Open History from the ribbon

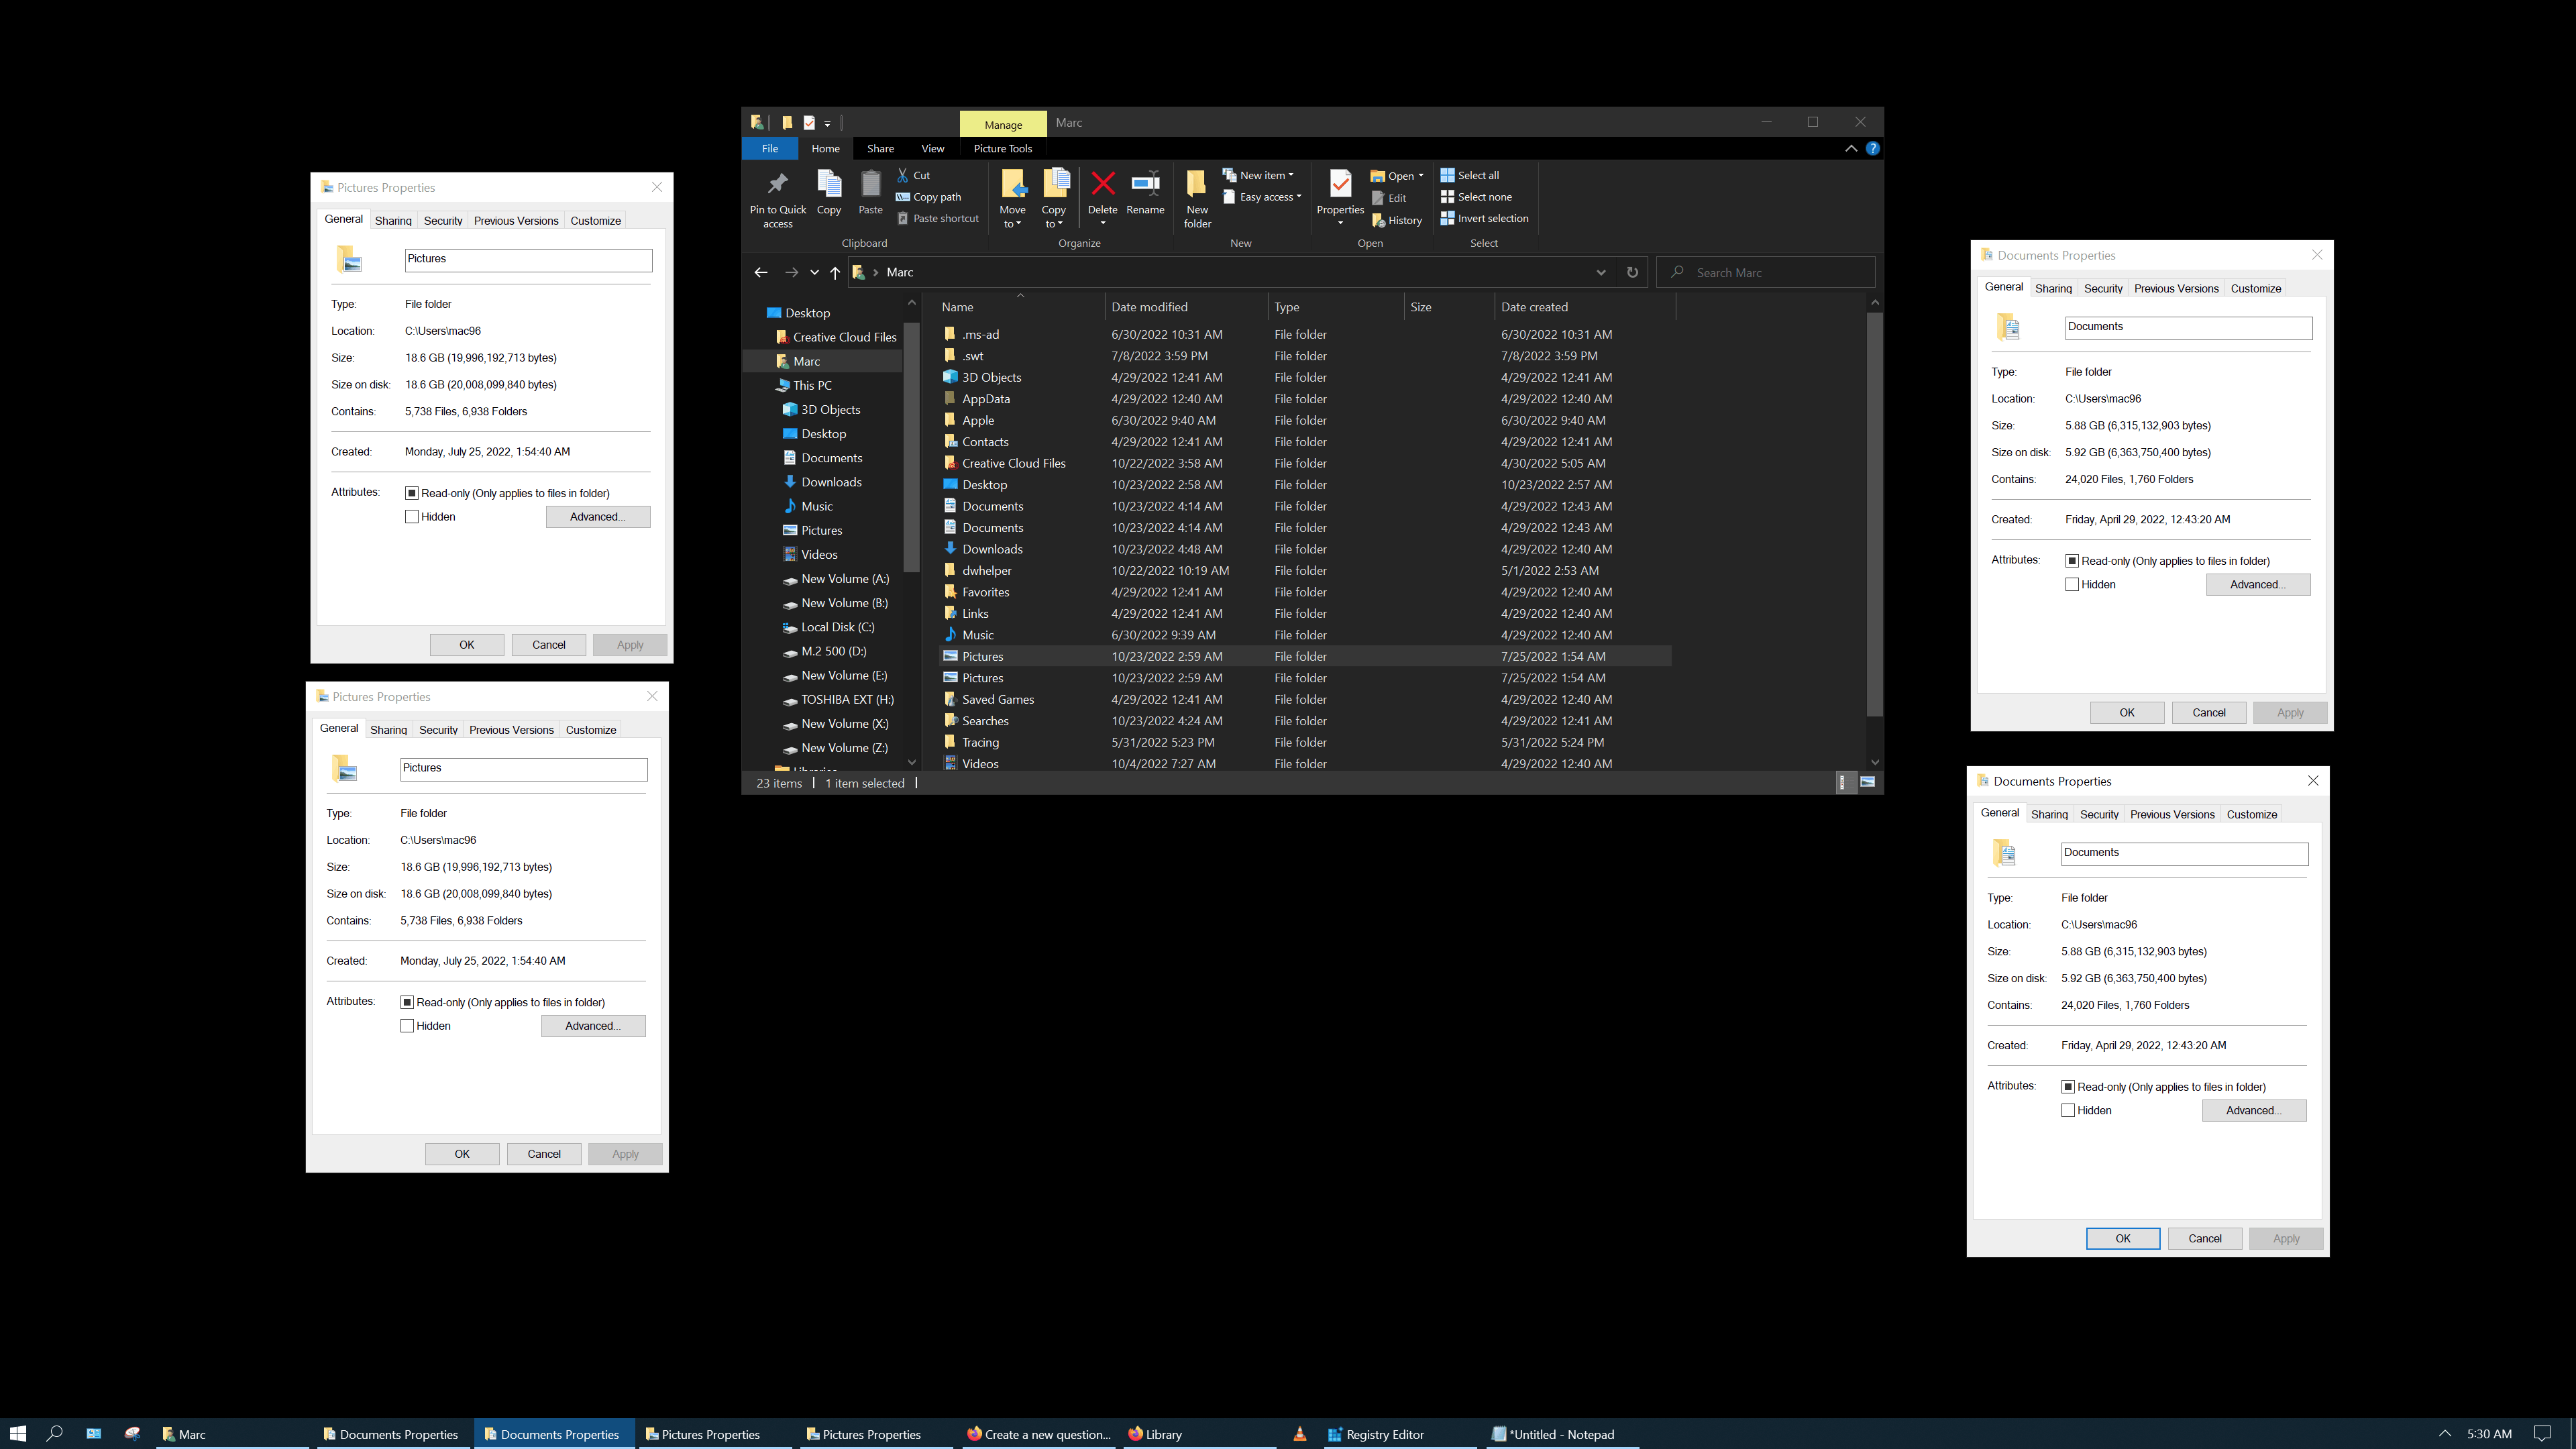[x=1396, y=220]
